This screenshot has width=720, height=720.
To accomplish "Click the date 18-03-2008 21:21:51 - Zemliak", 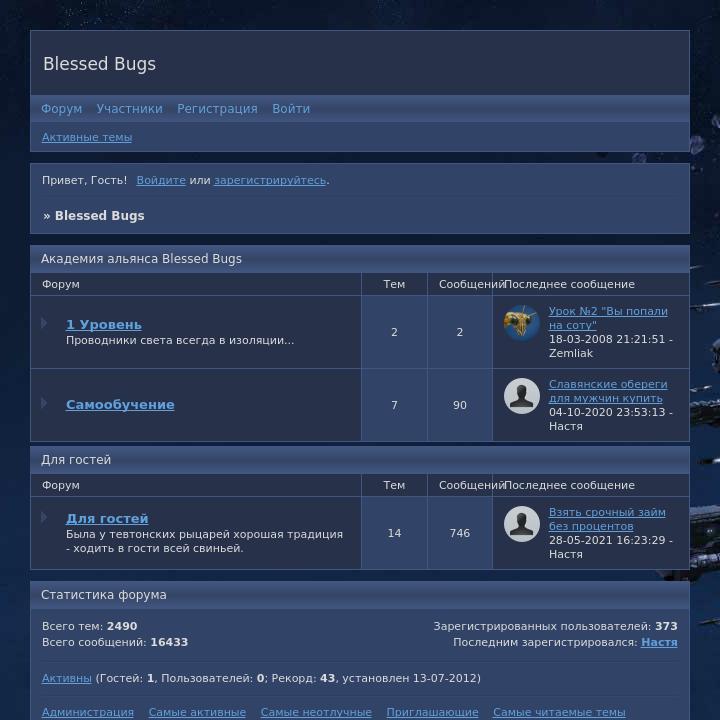I will (x=611, y=346).
